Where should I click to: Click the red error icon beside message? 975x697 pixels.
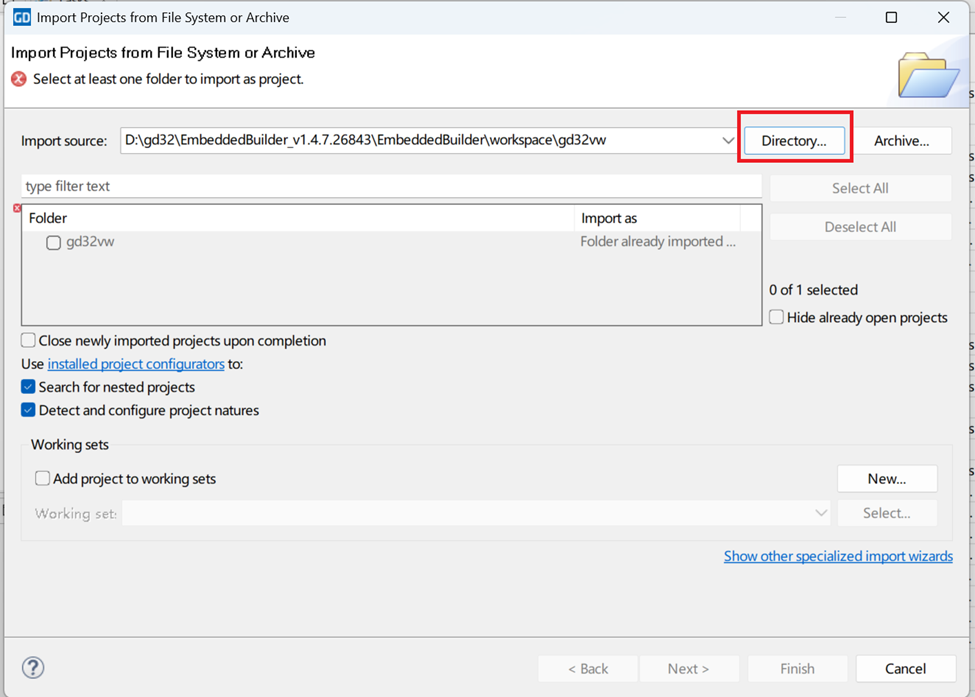coord(19,79)
